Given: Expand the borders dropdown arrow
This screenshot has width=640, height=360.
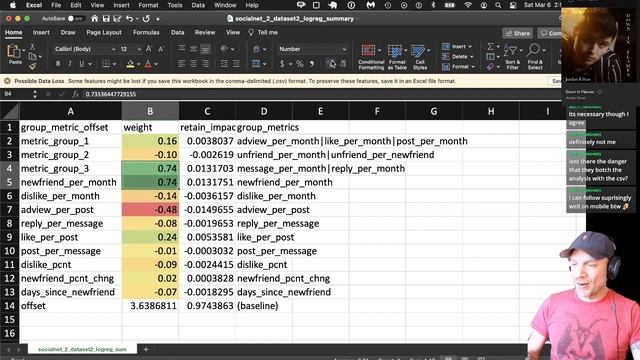Looking at the screenshot, I should coord(114,64).
